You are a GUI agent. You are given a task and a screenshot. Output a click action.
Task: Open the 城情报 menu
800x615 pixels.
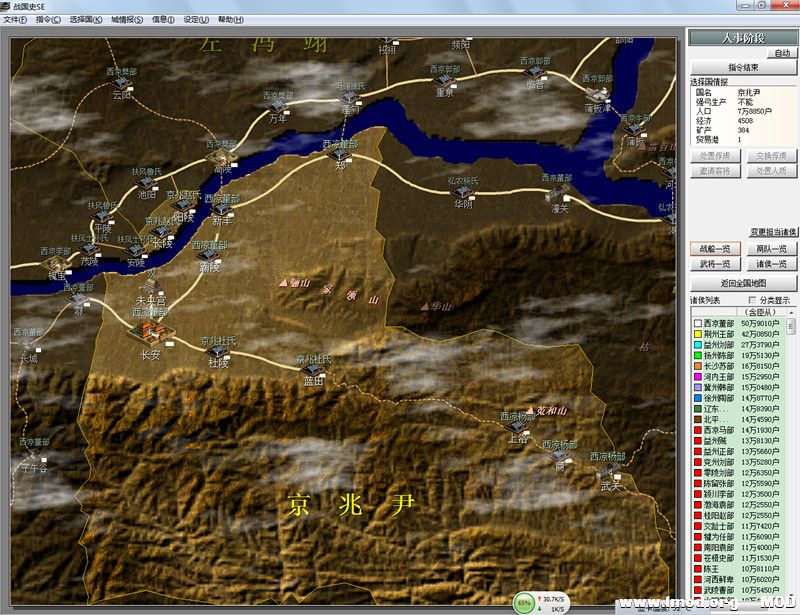pyautogui.click(x=126, y=19)
